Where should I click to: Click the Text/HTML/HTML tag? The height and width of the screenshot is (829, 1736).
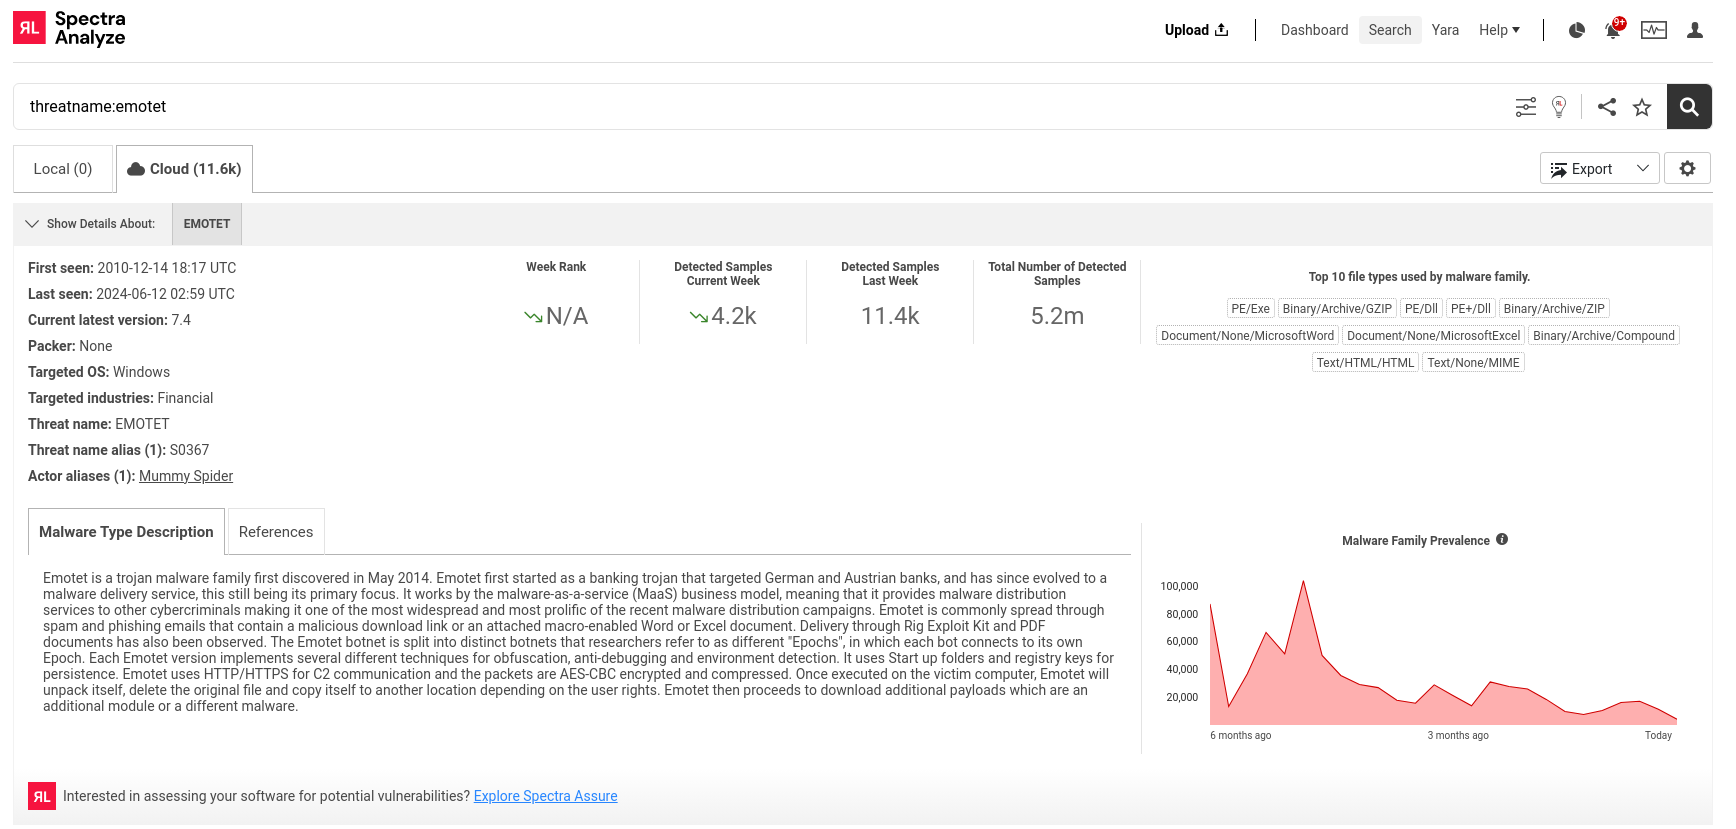(1365, 363)
